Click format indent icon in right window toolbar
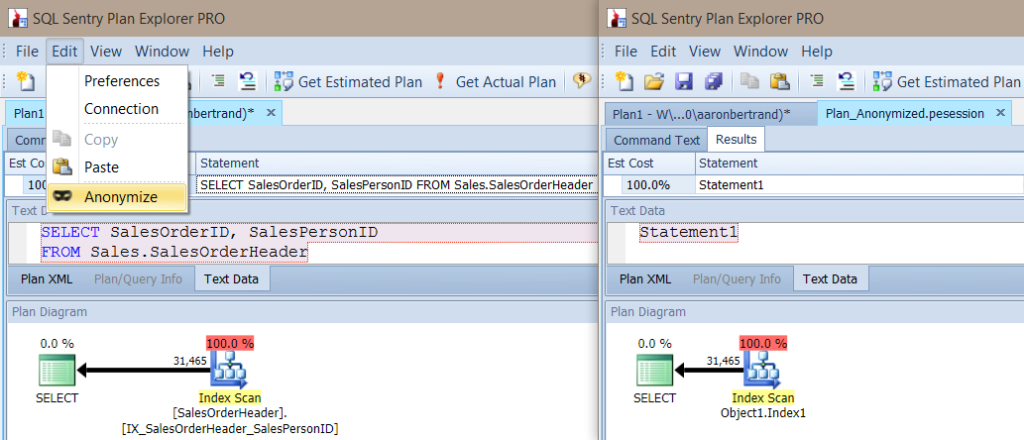 (x=817, y=81)
